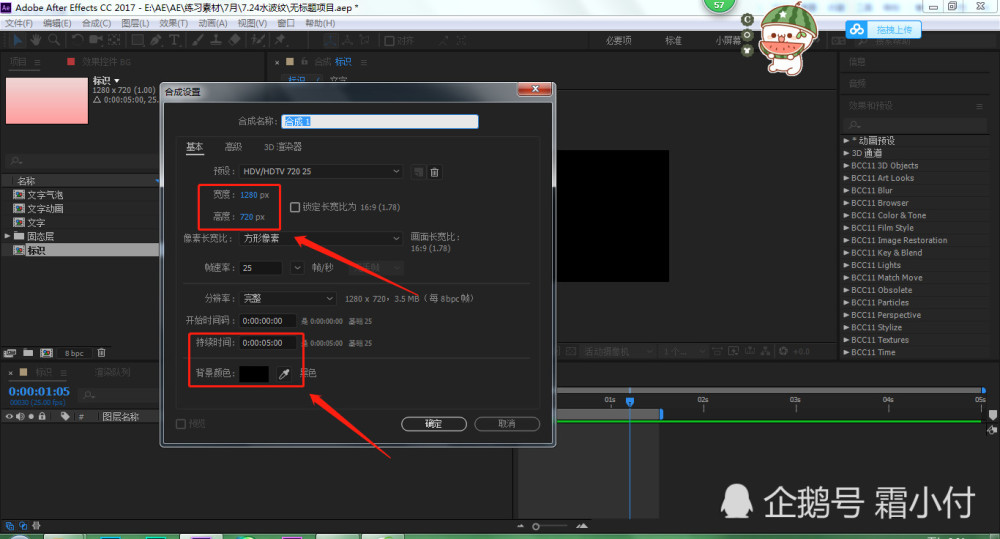Select the Puppet Pin tool
The width and height of the screenshot is (1000, 539).
coord(280,40)
